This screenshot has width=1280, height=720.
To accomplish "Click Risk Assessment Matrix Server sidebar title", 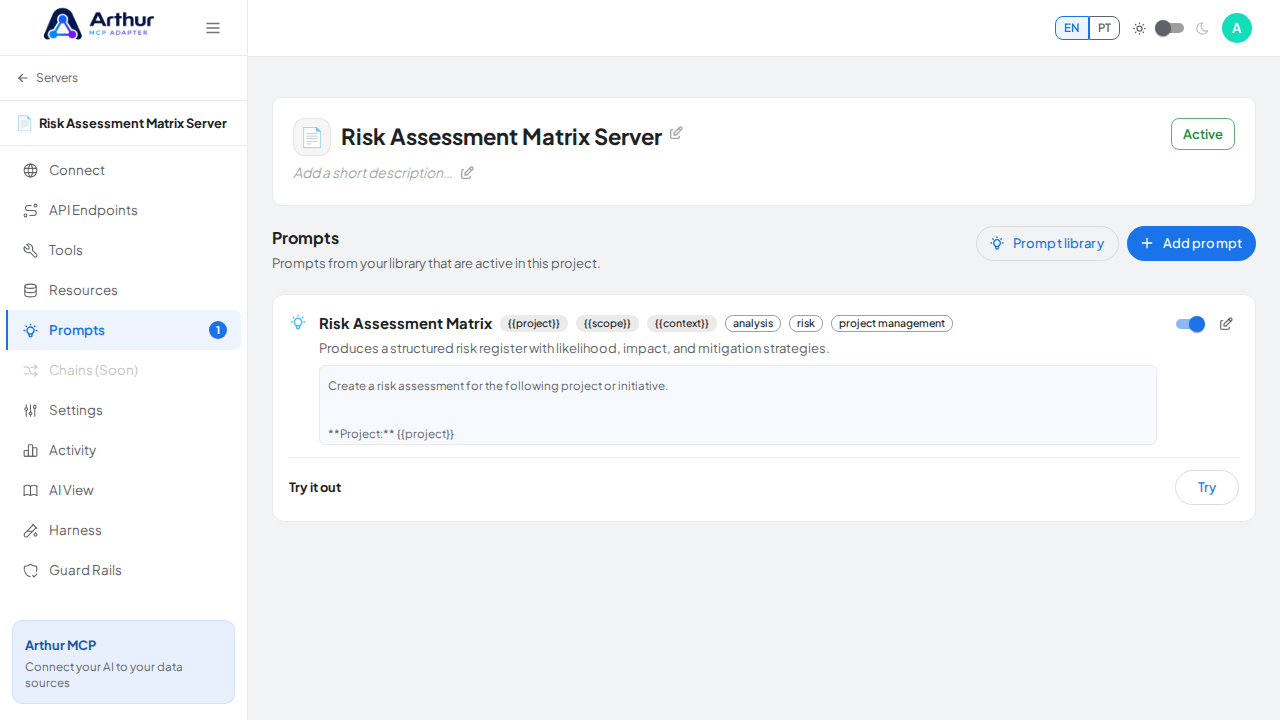I will click(x=133, y=123).
